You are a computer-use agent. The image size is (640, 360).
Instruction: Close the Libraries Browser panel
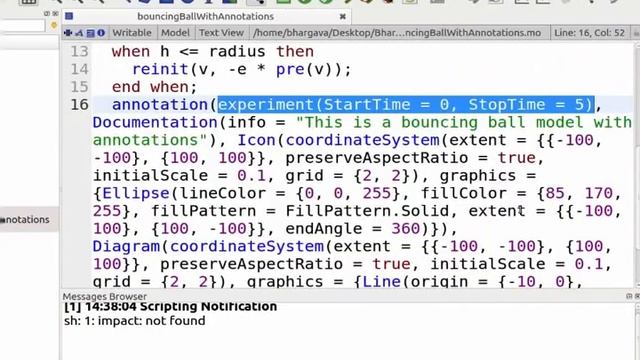[x=55, y=13]
